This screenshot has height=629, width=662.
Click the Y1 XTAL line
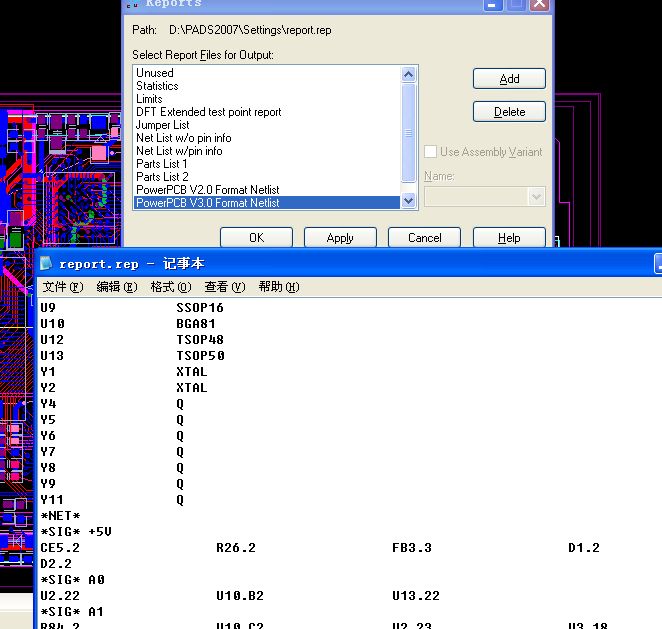coord(124,372)
